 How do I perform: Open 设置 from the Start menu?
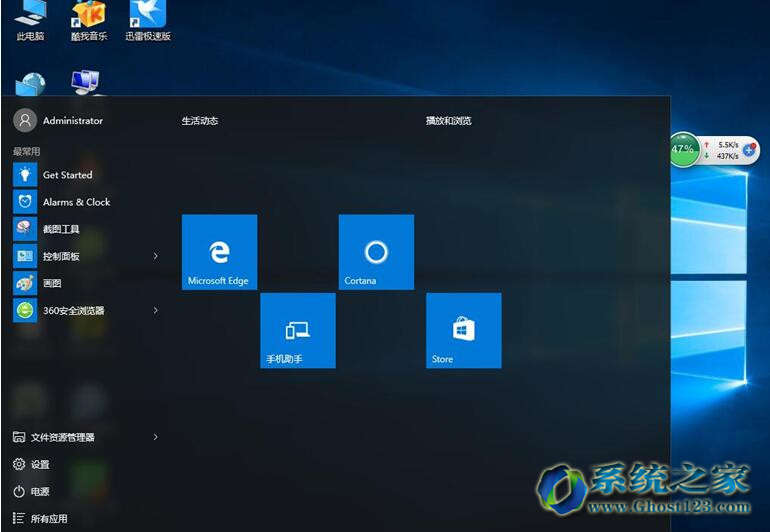pyautogui.click(x=40, y=464)
